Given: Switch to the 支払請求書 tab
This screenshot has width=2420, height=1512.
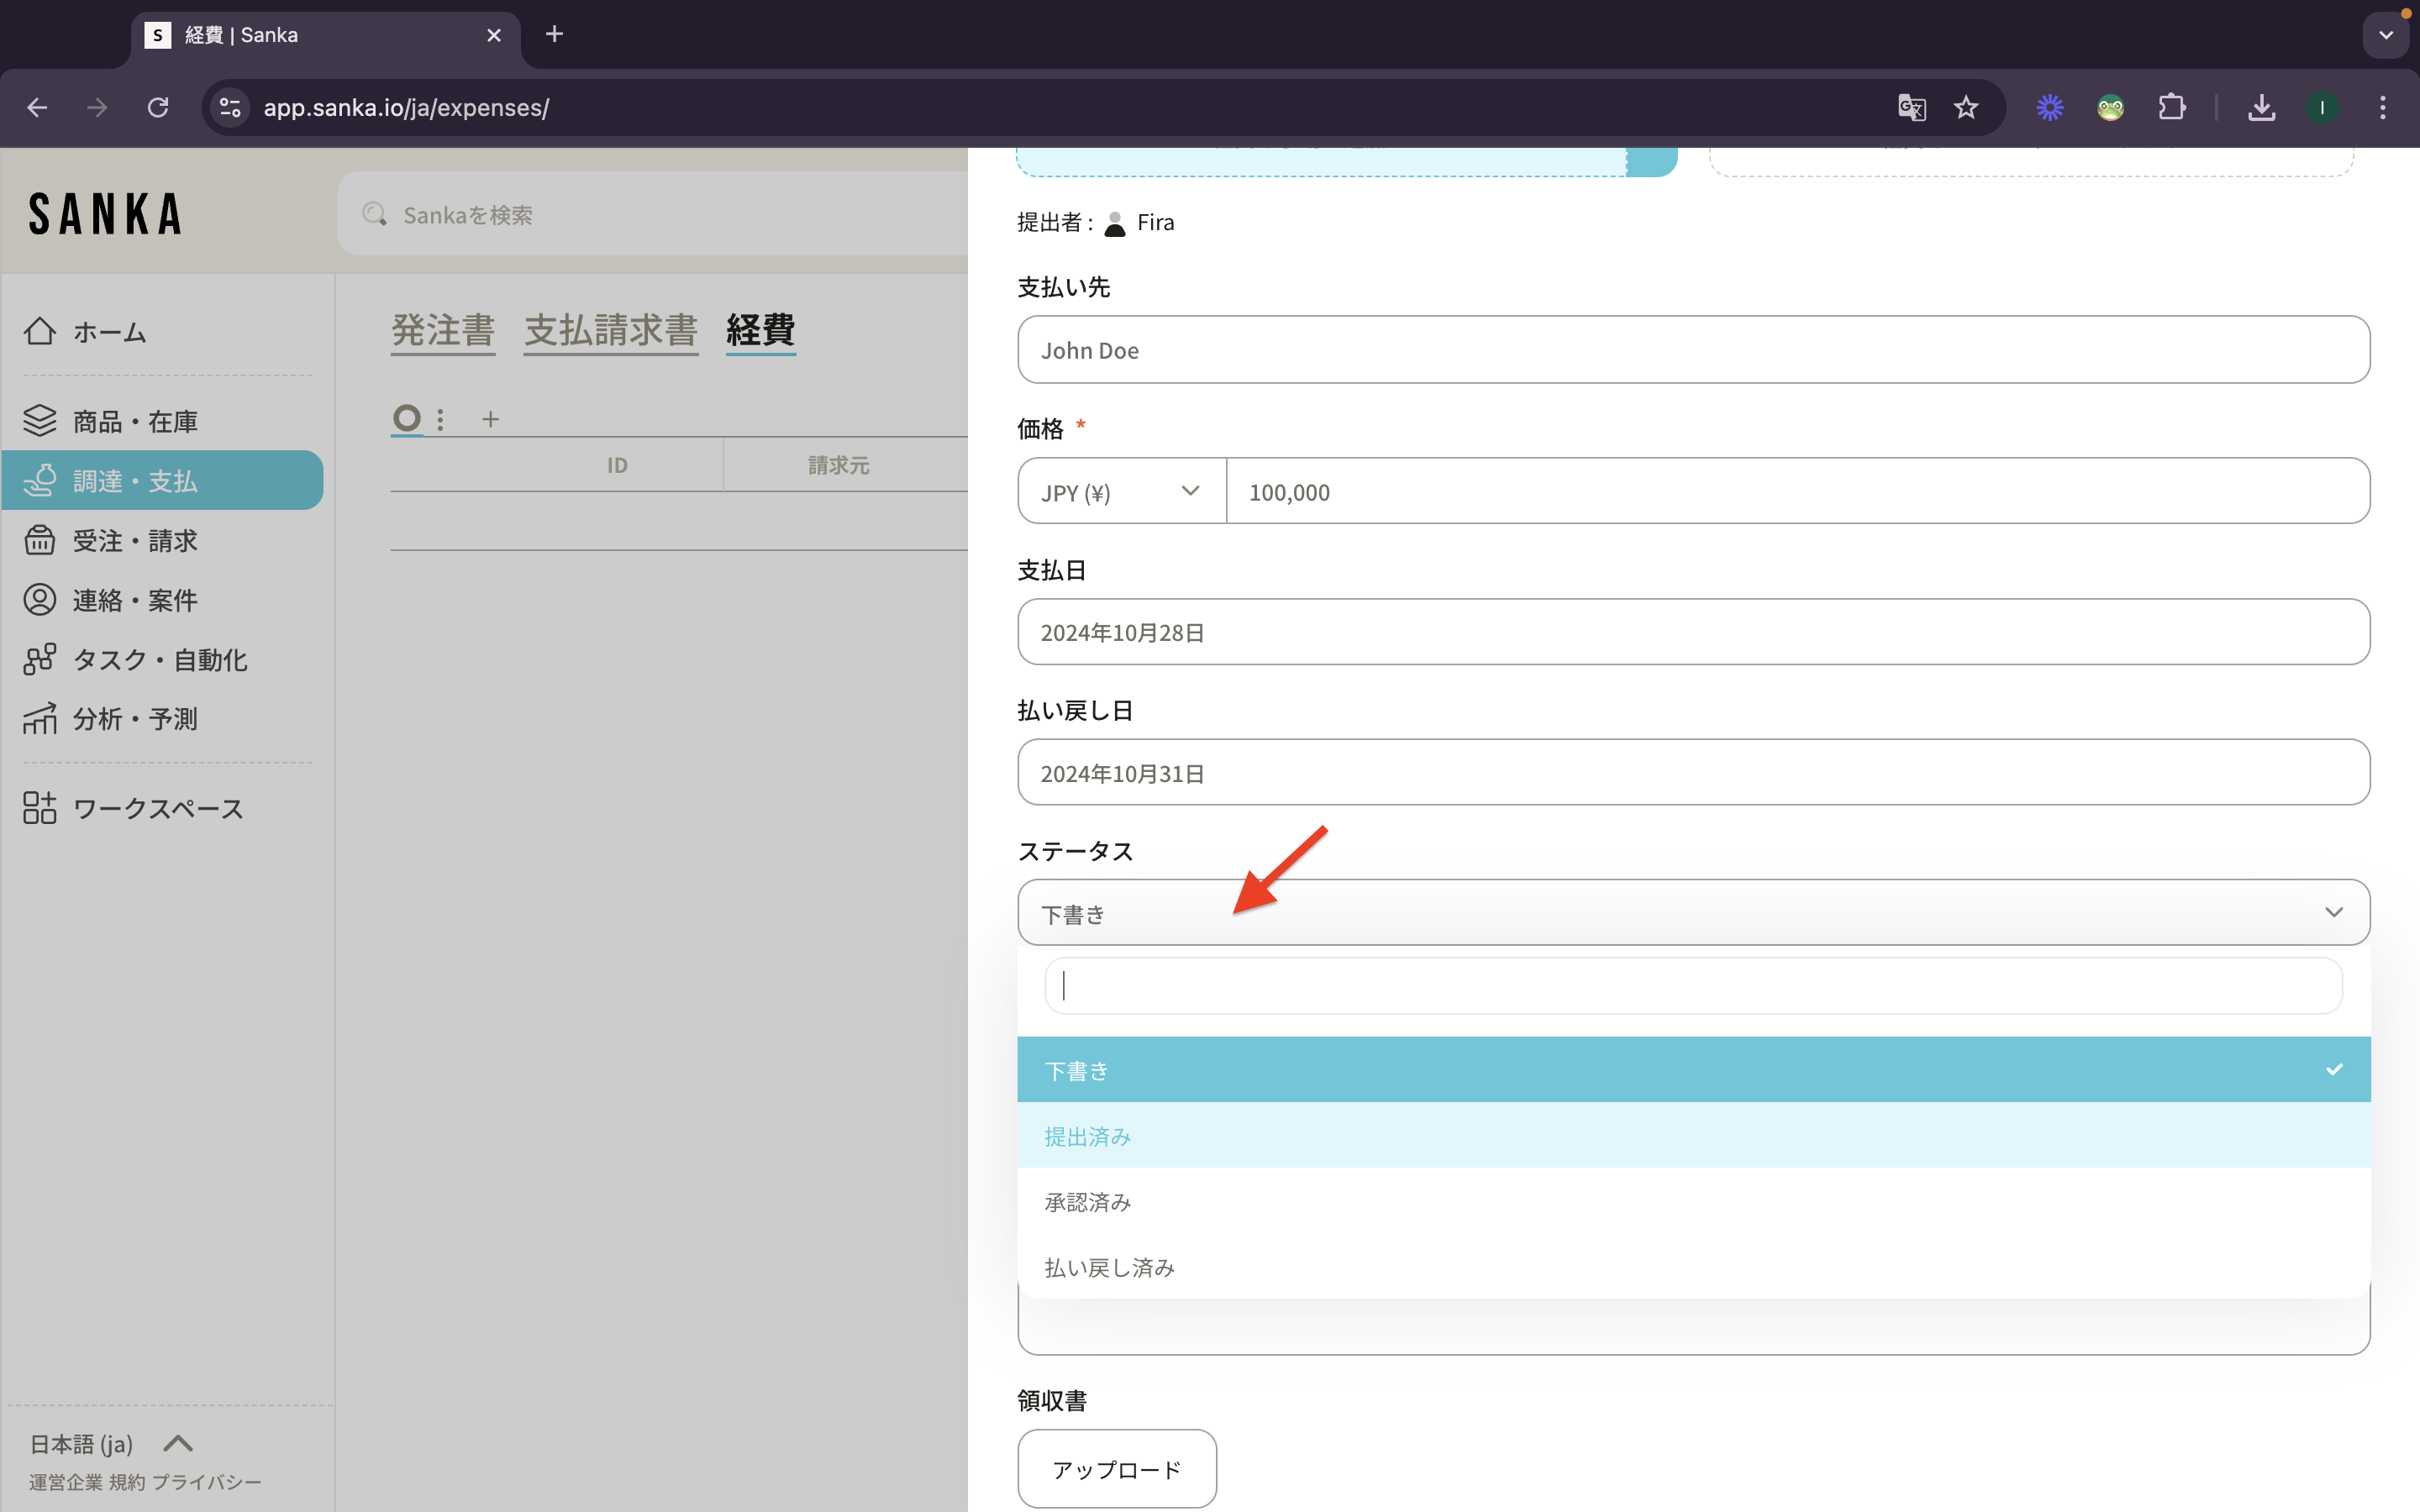Looking at the screenshot, I should (x=610, y=330).
